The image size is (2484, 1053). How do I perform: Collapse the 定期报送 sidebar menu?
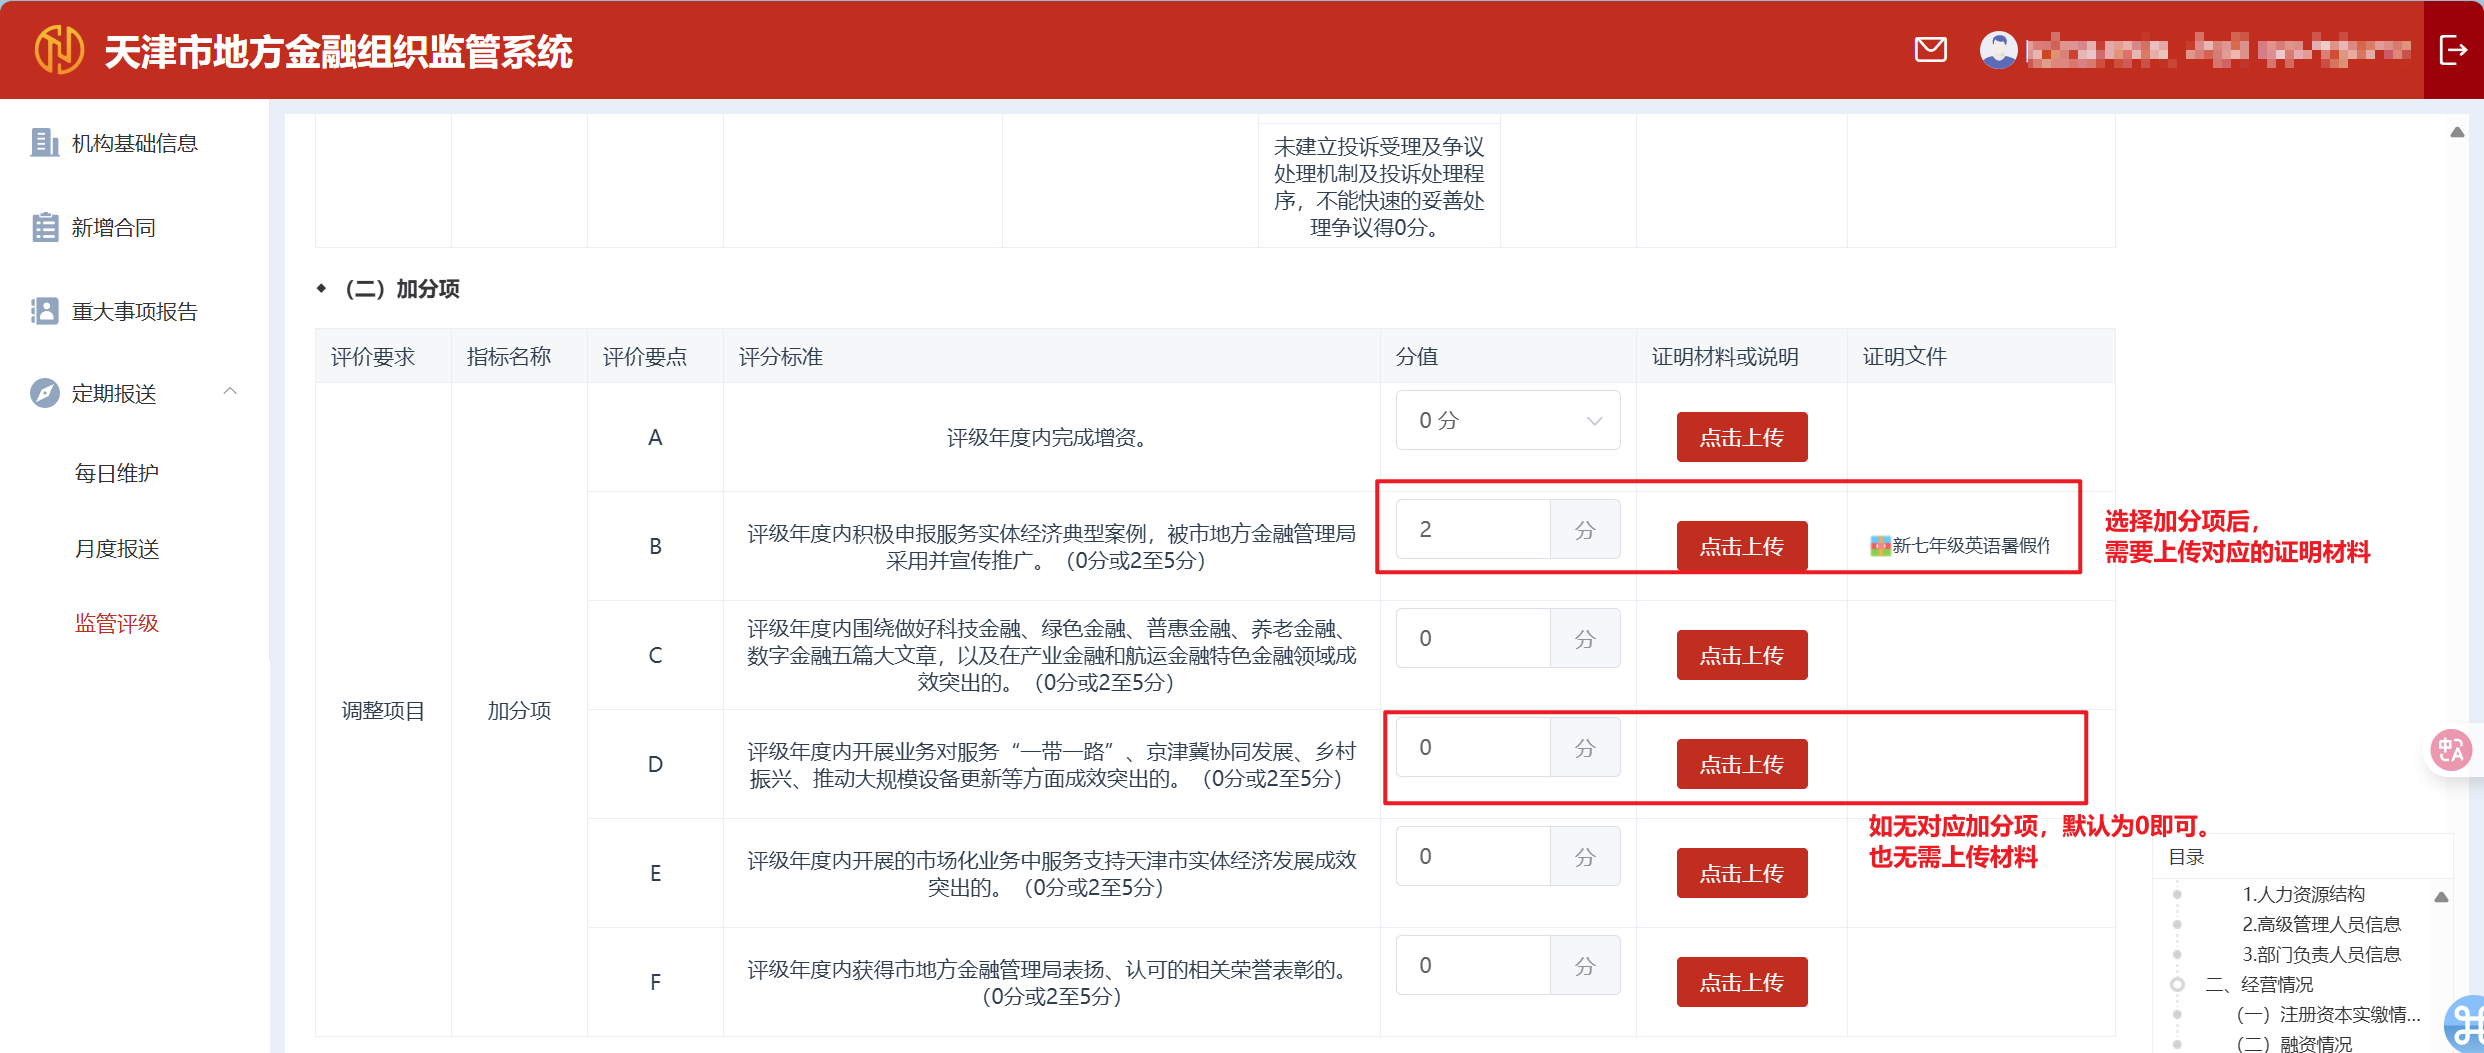point(230,392)
